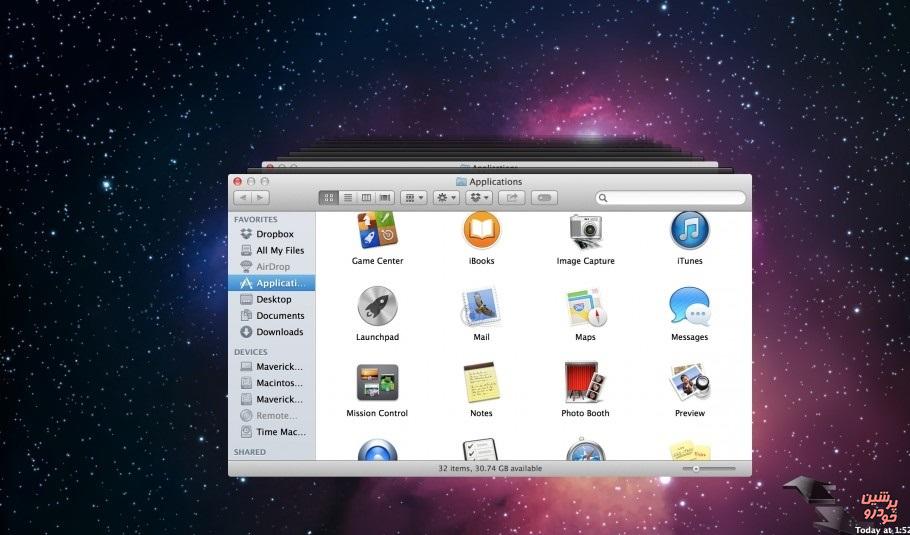The height and width of the screenshot is (535, 910).
Task: Select the Mission Control icon
Action: coord(377,383)
